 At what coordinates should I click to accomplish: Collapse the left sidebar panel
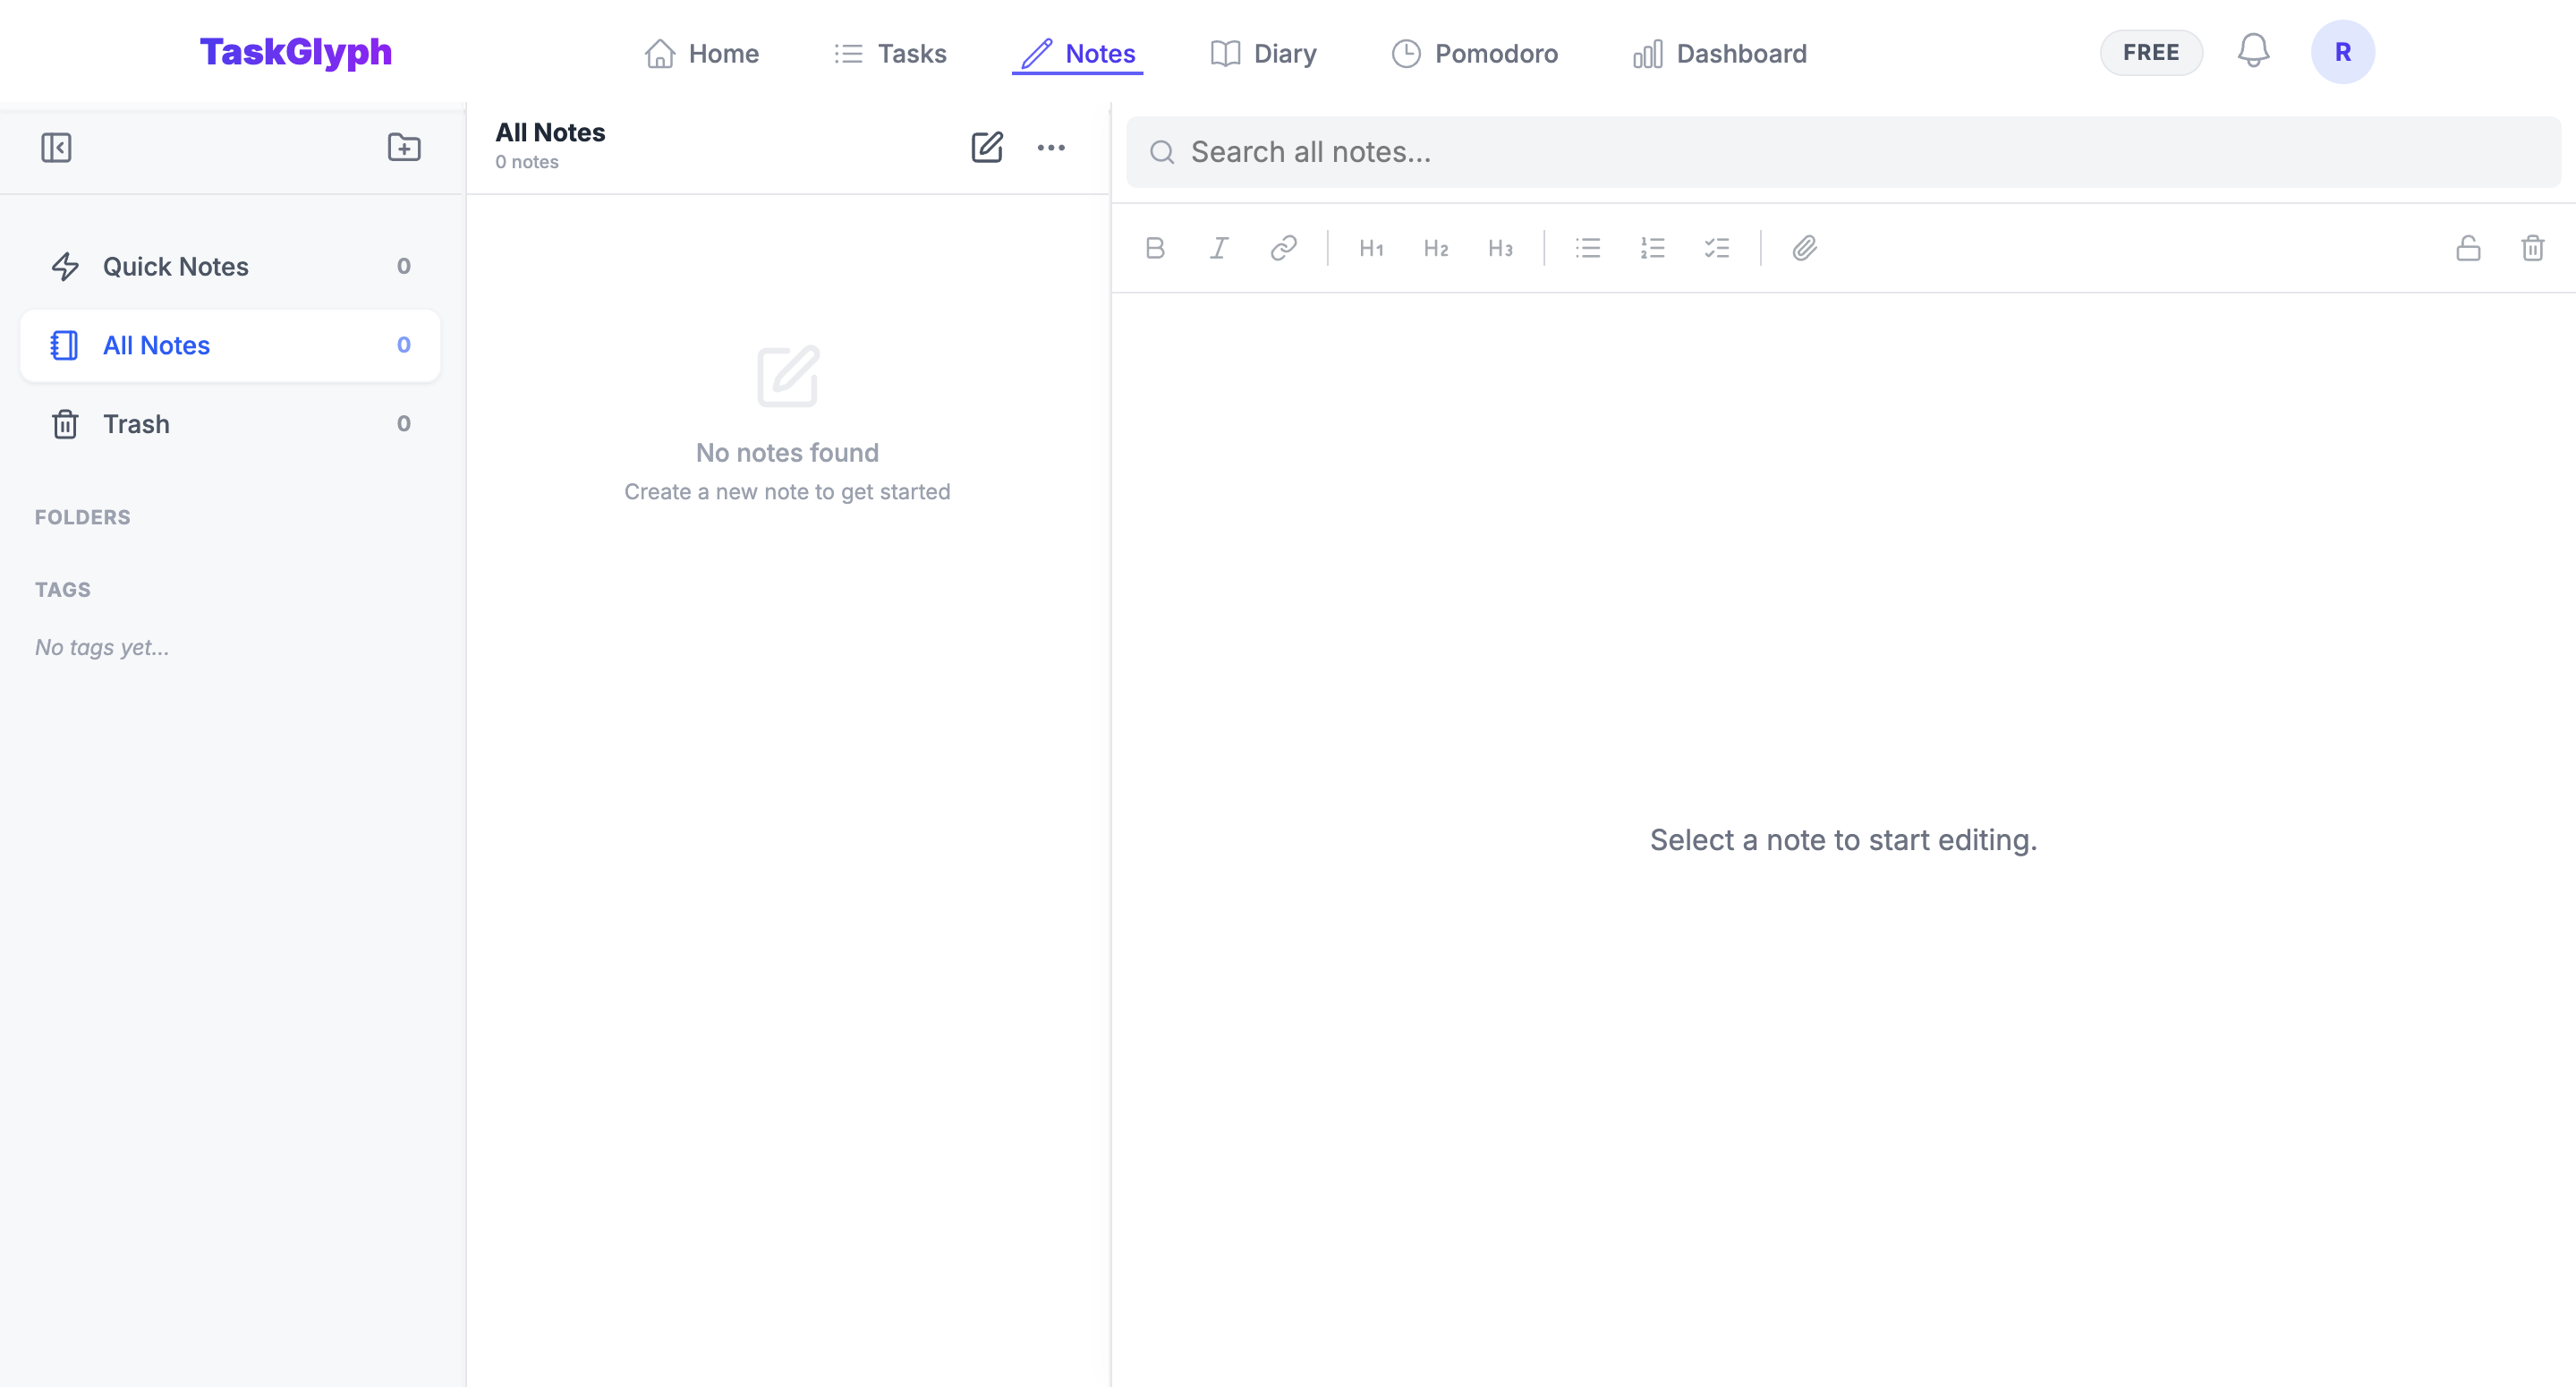coord(56,148)
